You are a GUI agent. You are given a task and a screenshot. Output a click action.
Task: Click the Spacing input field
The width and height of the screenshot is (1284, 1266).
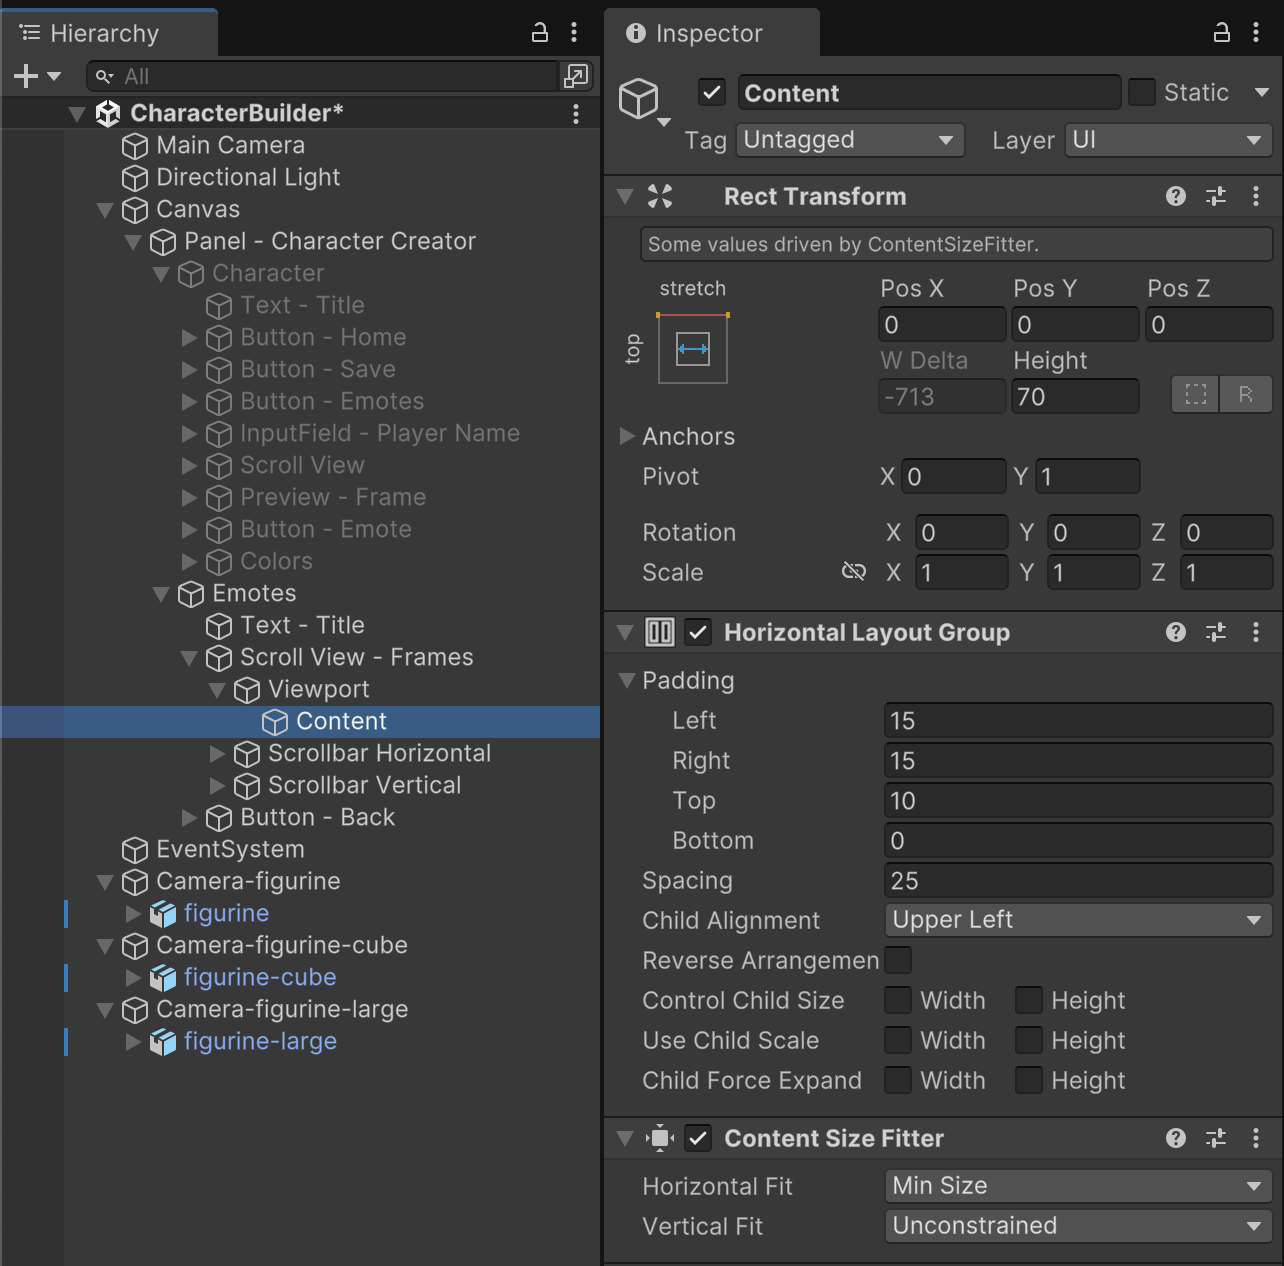pos(1077,880)
